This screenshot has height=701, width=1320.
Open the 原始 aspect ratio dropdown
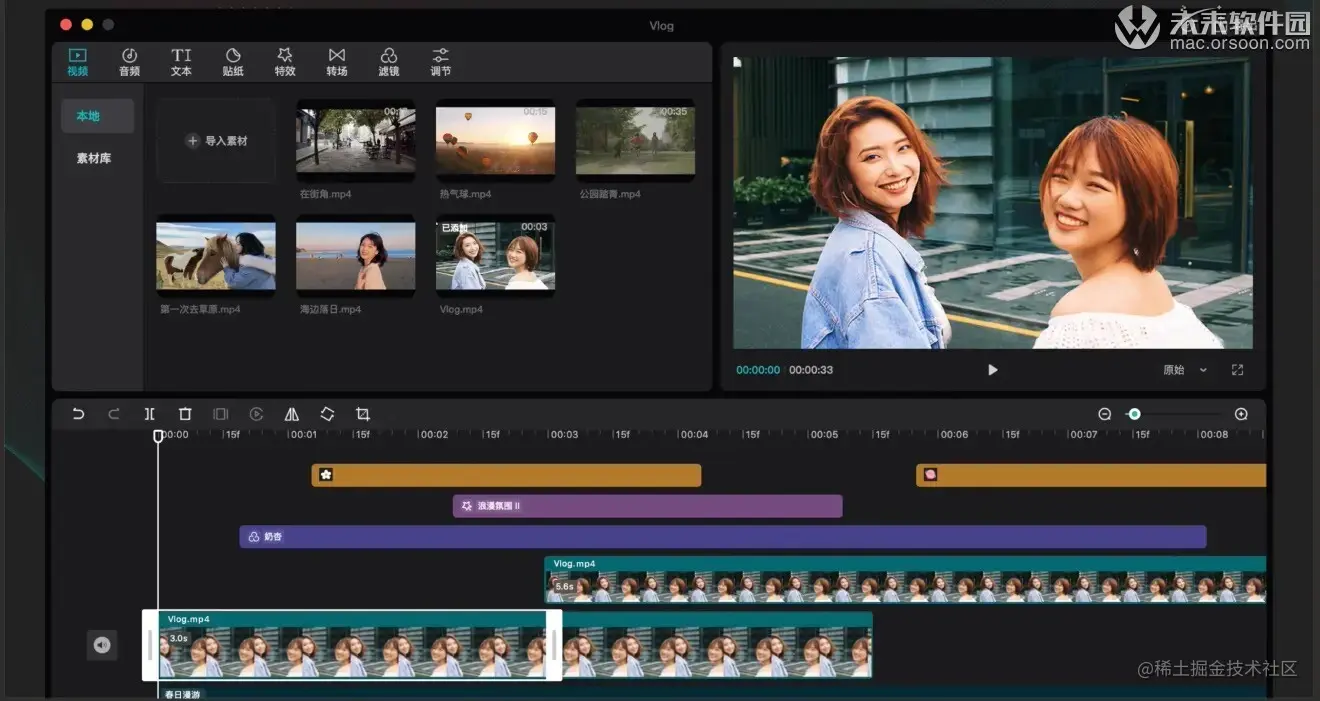click(x=1185, y=370)
